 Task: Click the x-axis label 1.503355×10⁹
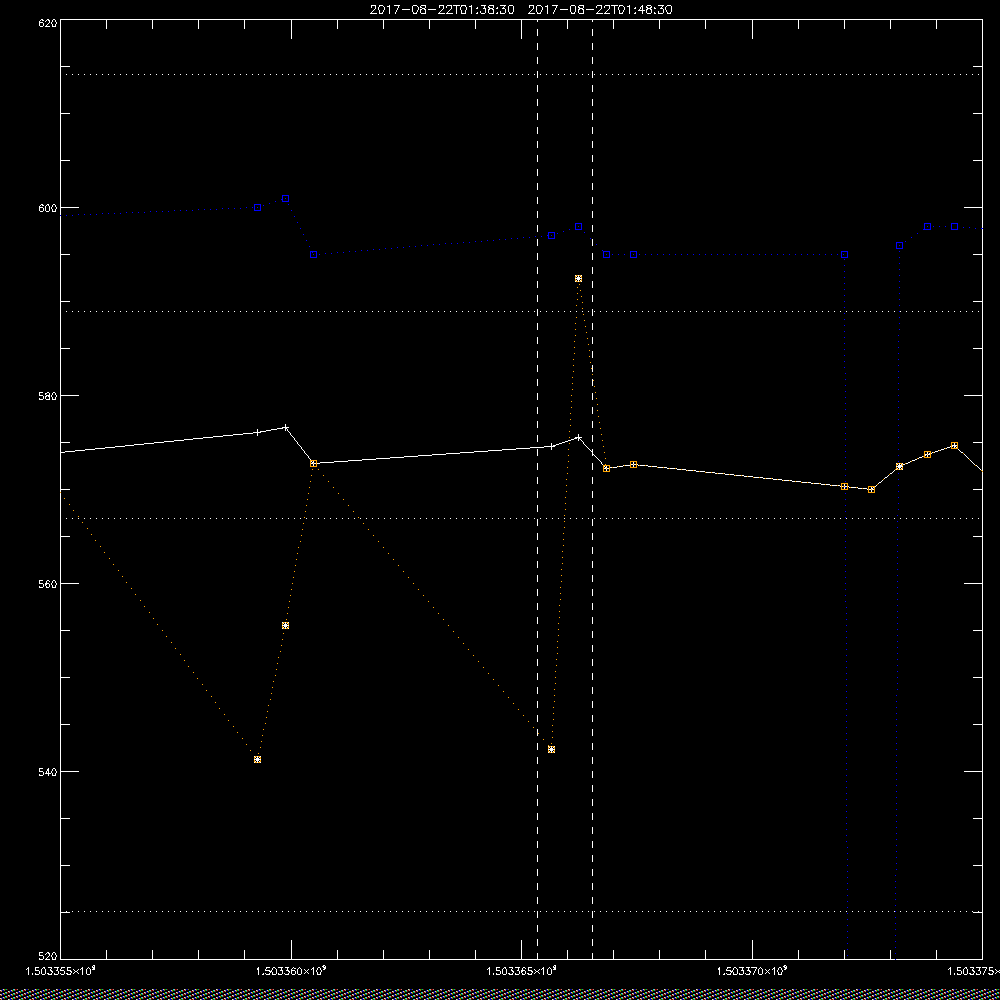(60, 972)
